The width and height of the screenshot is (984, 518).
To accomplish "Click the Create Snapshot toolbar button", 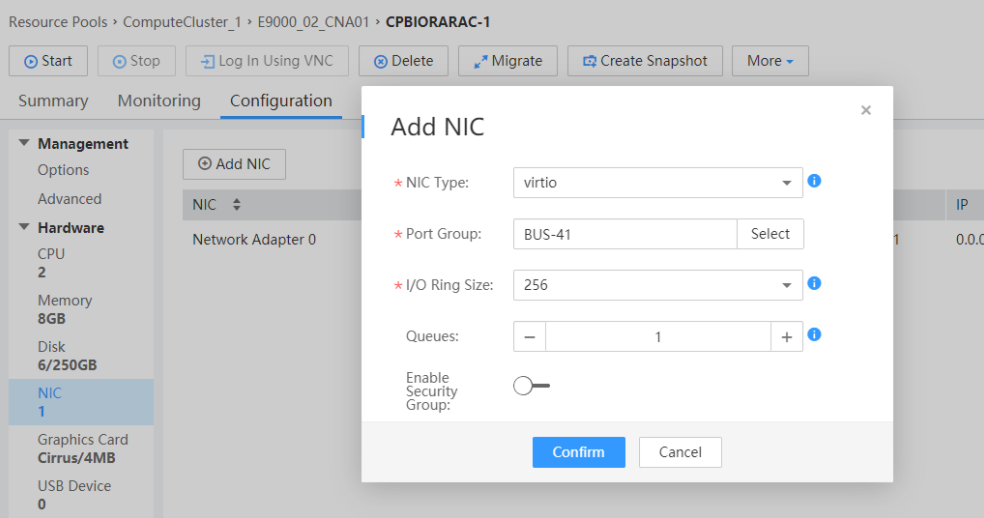I will [645, 61].
